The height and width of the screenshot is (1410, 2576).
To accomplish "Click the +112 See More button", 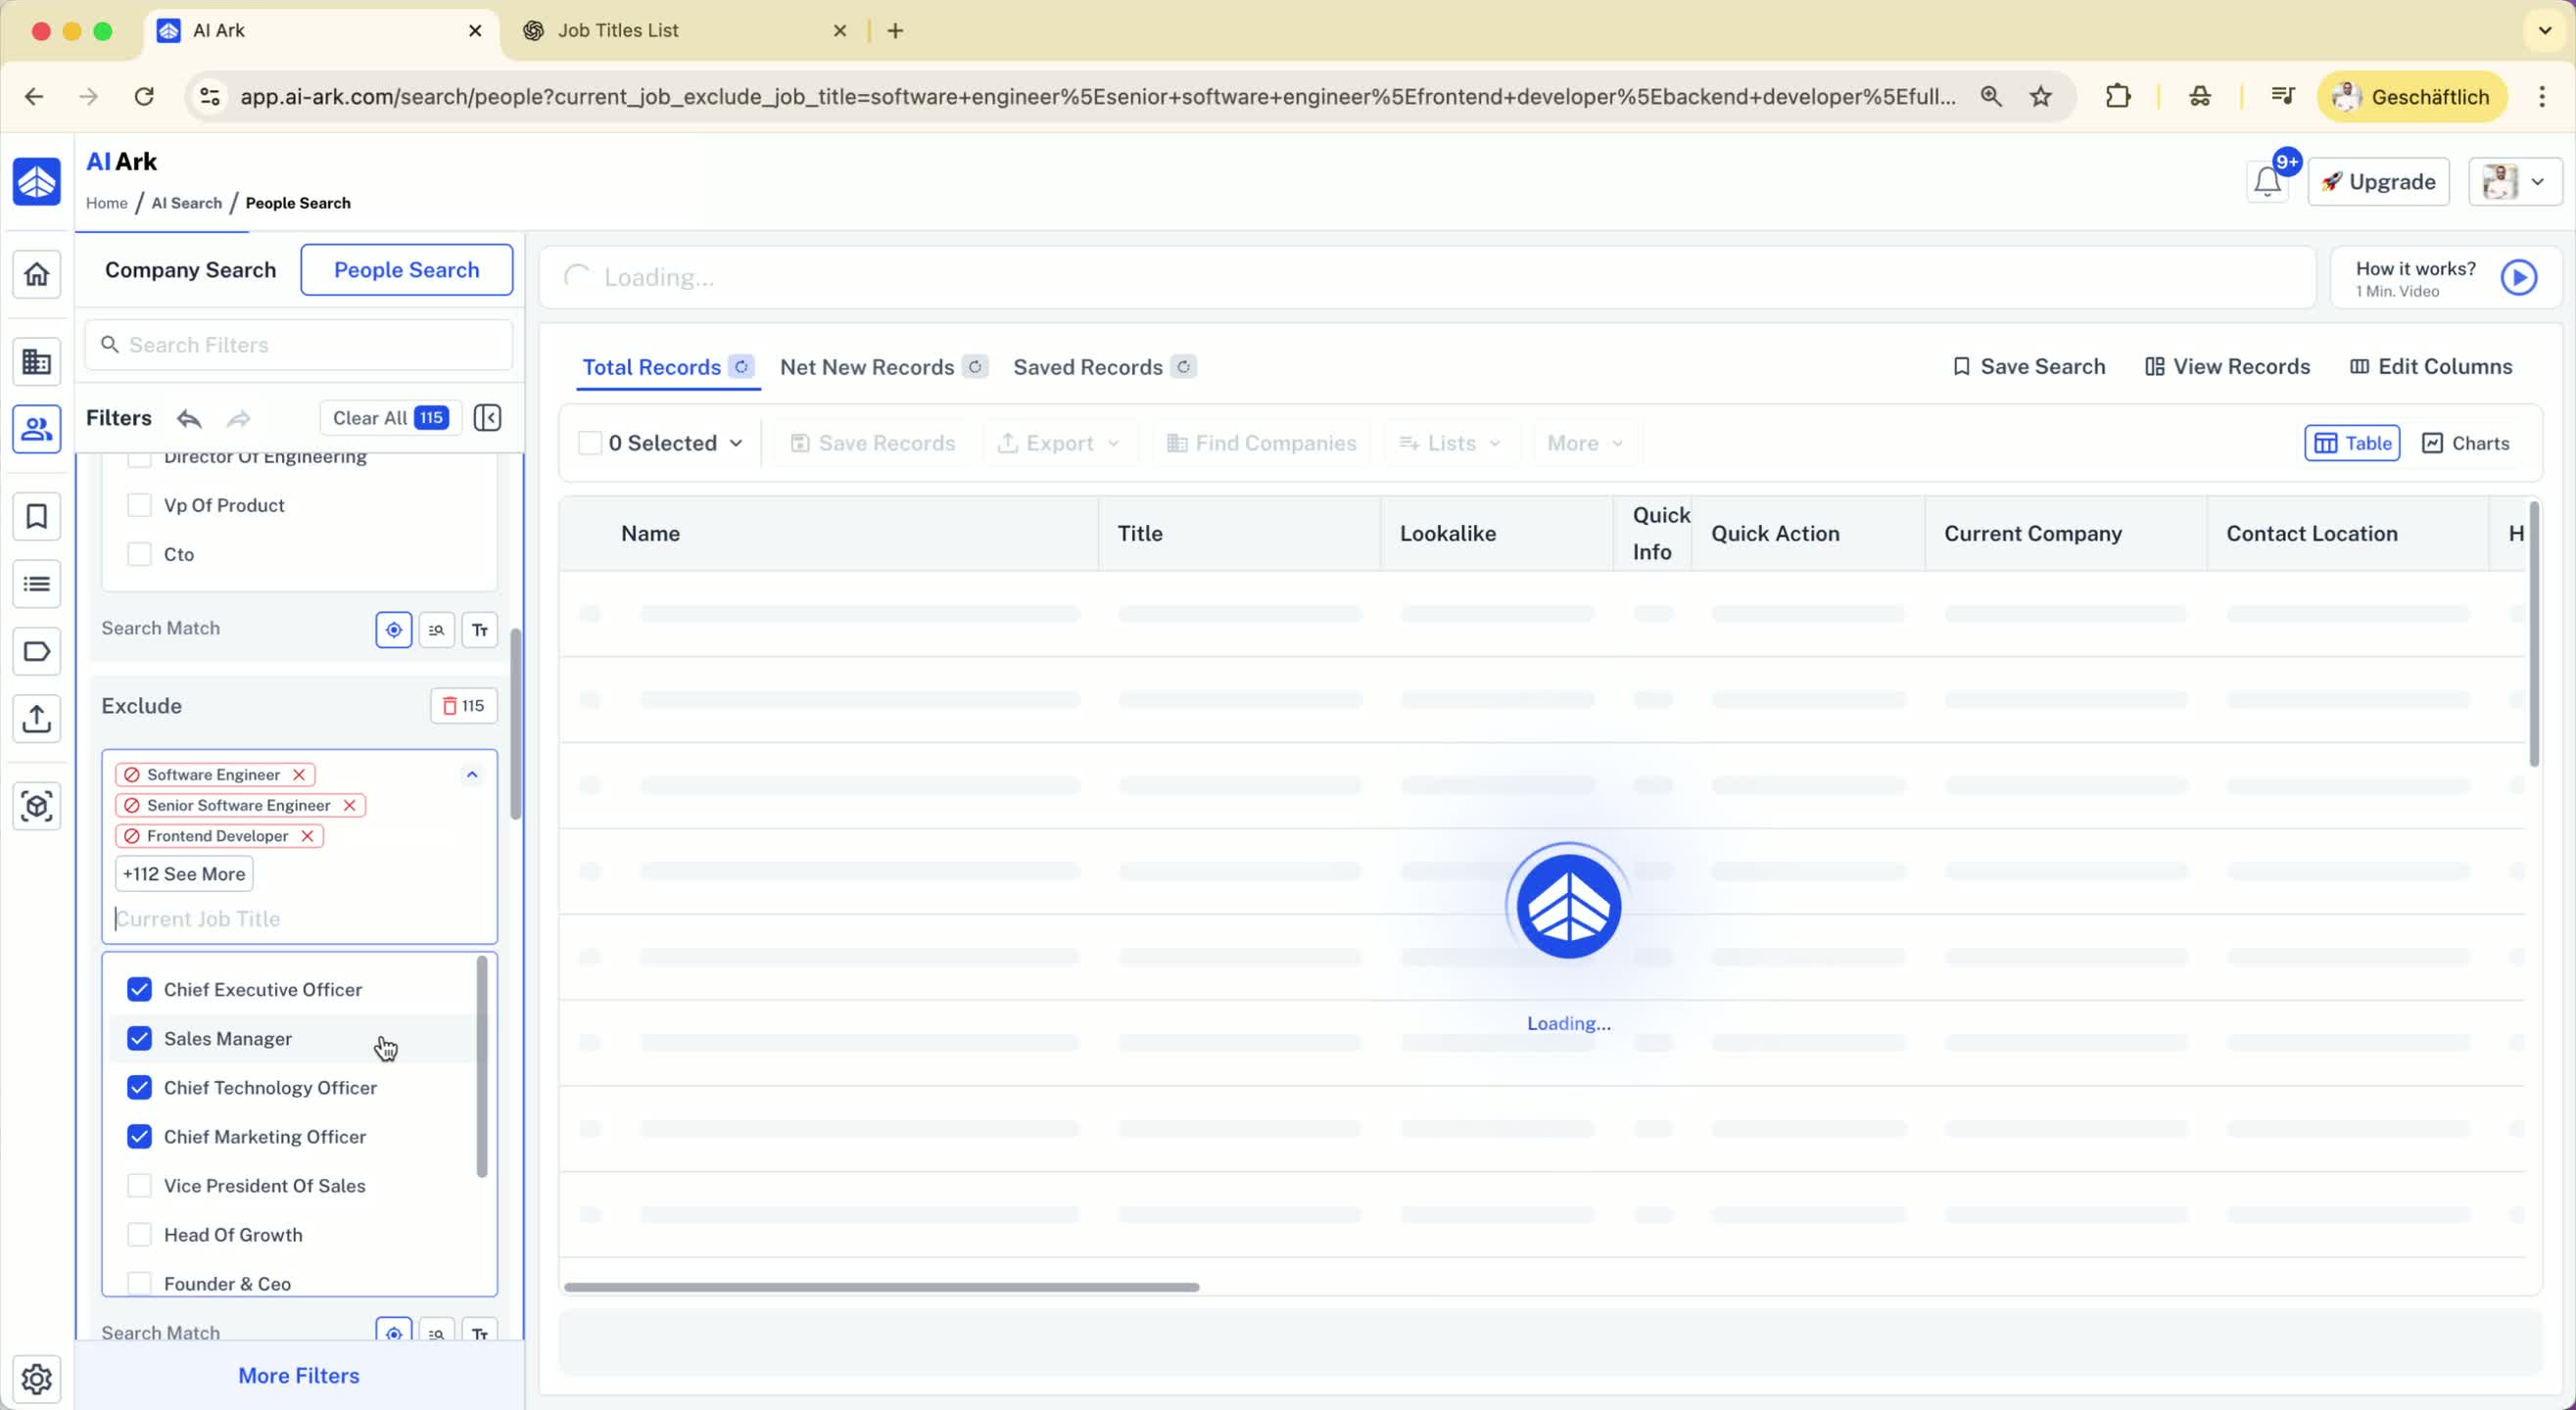I will point(184,873).
